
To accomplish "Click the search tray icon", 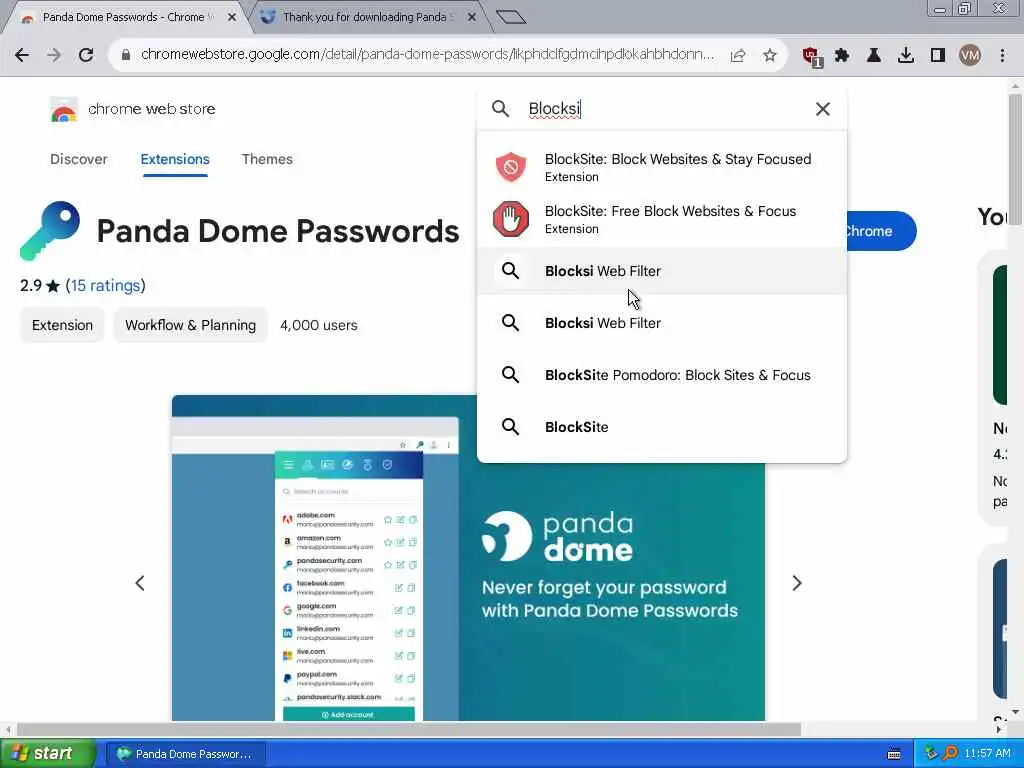I will (950, 754).
